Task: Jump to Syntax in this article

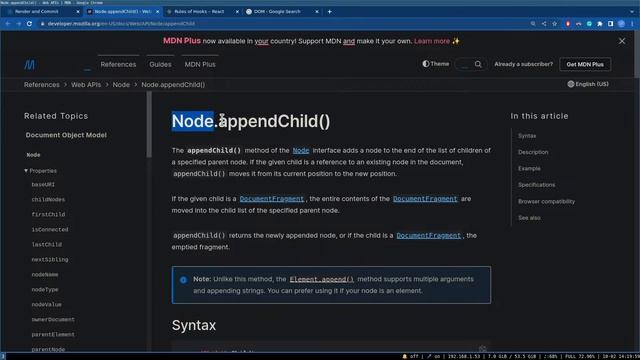Action: (527, 136)
